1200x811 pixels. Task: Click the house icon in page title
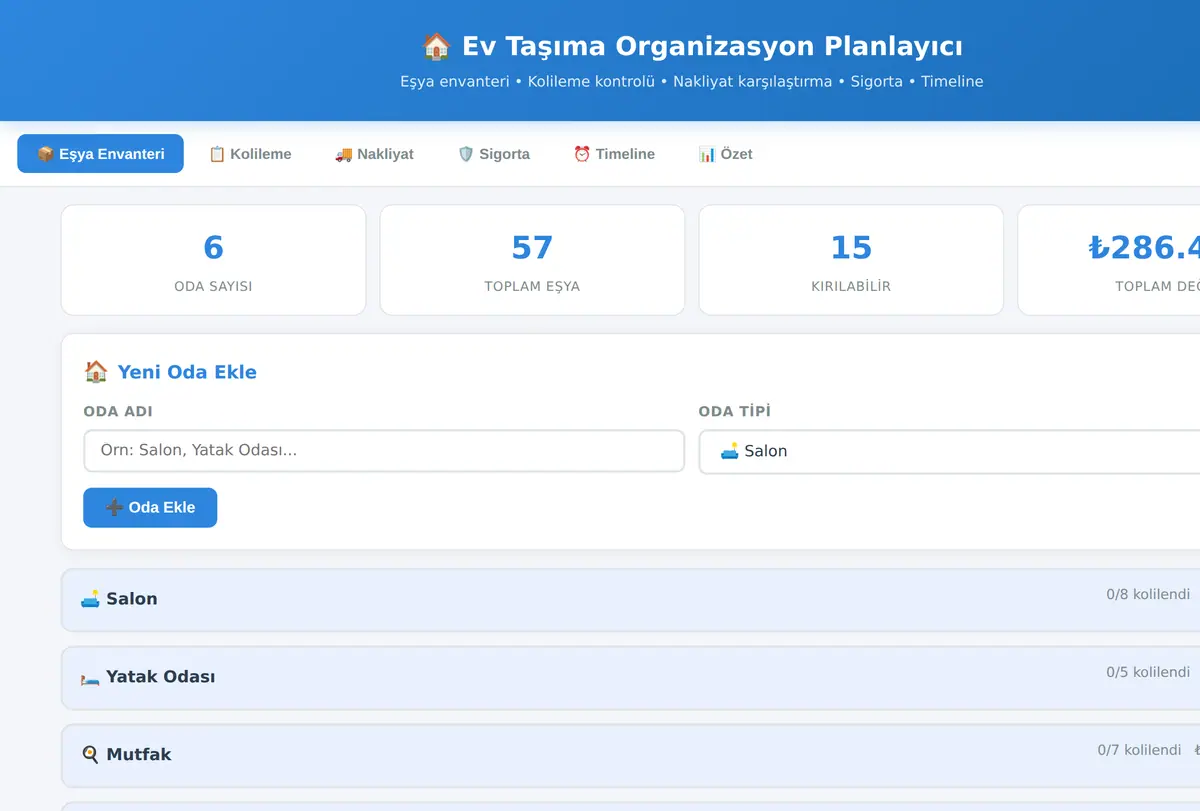(437, 47)
